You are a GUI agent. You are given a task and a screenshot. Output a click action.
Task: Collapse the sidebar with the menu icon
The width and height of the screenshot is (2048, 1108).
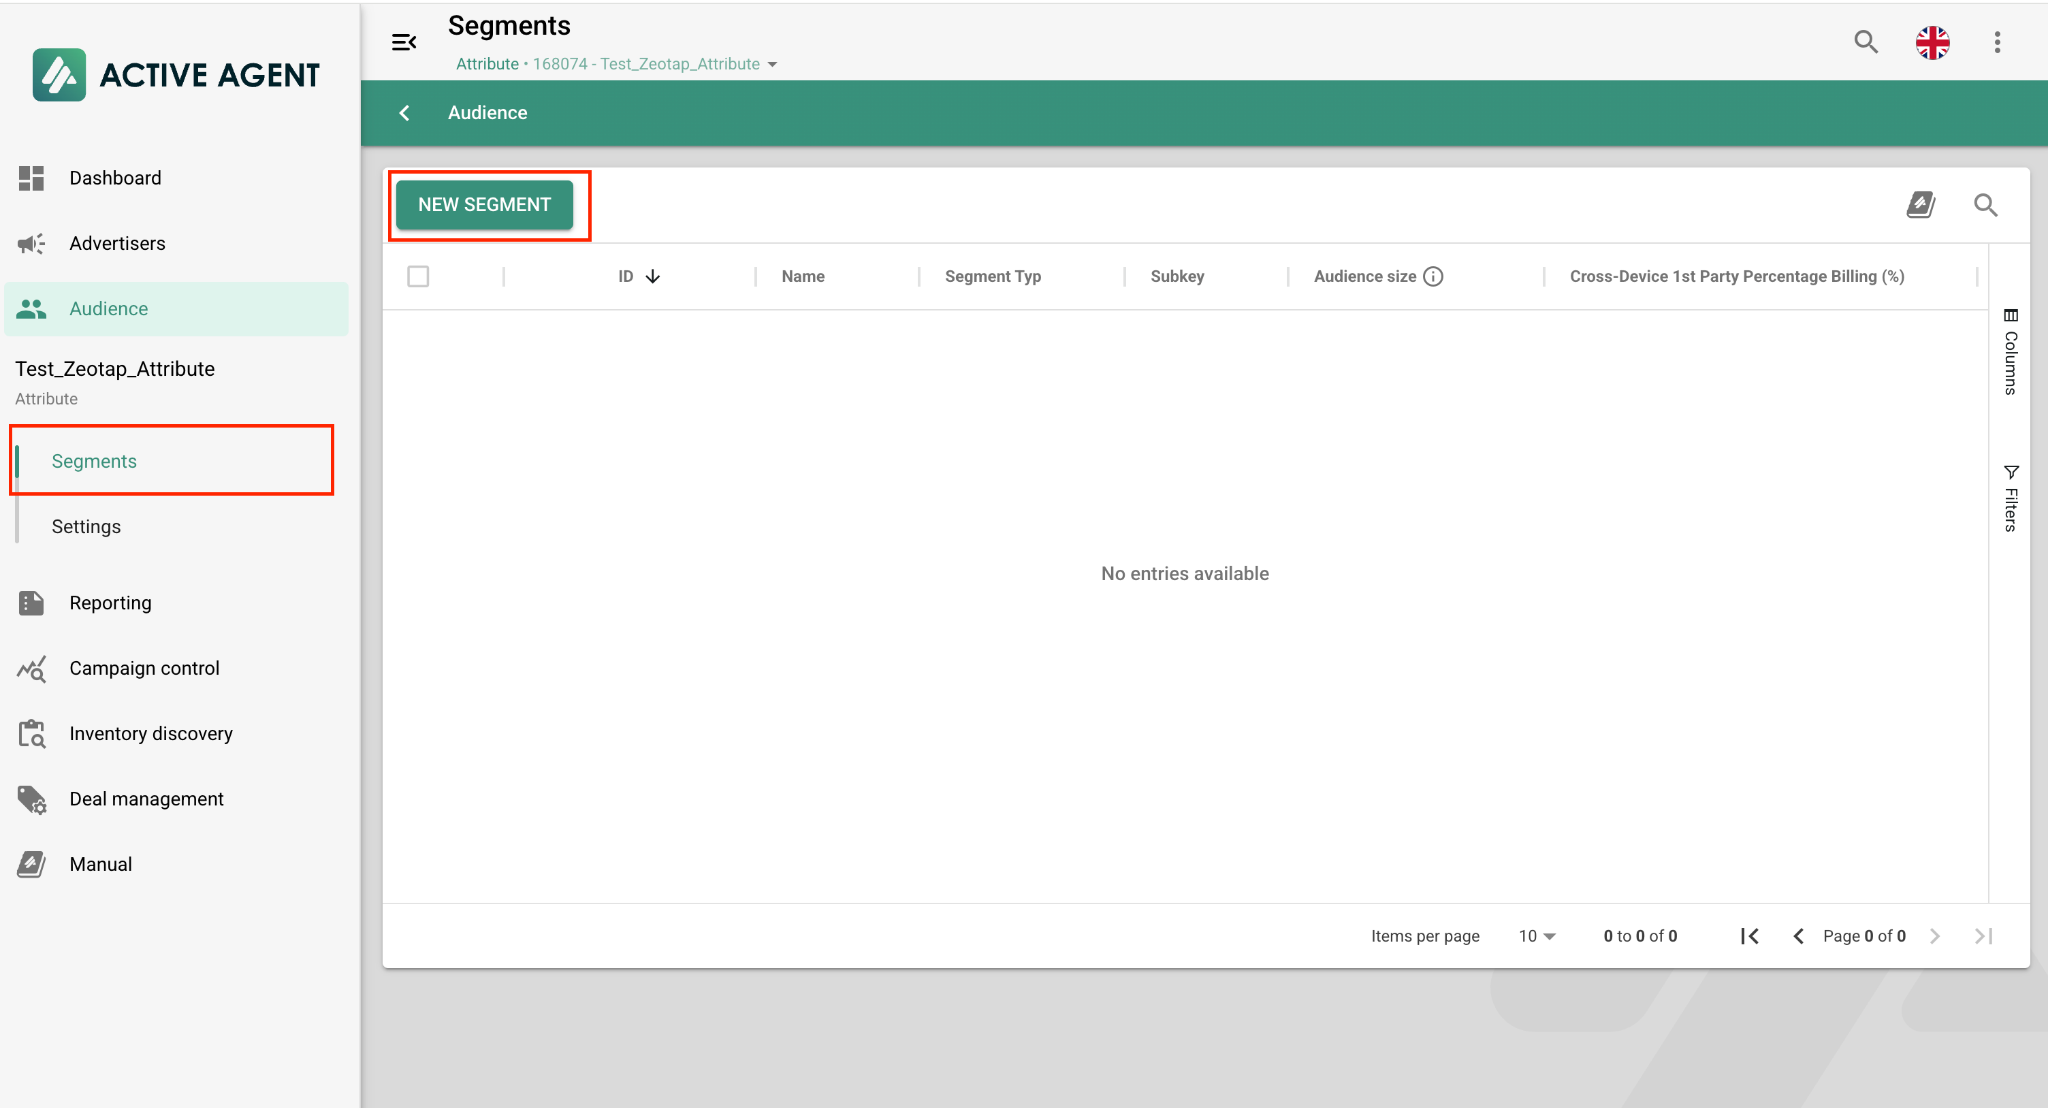tap(404, 42)
